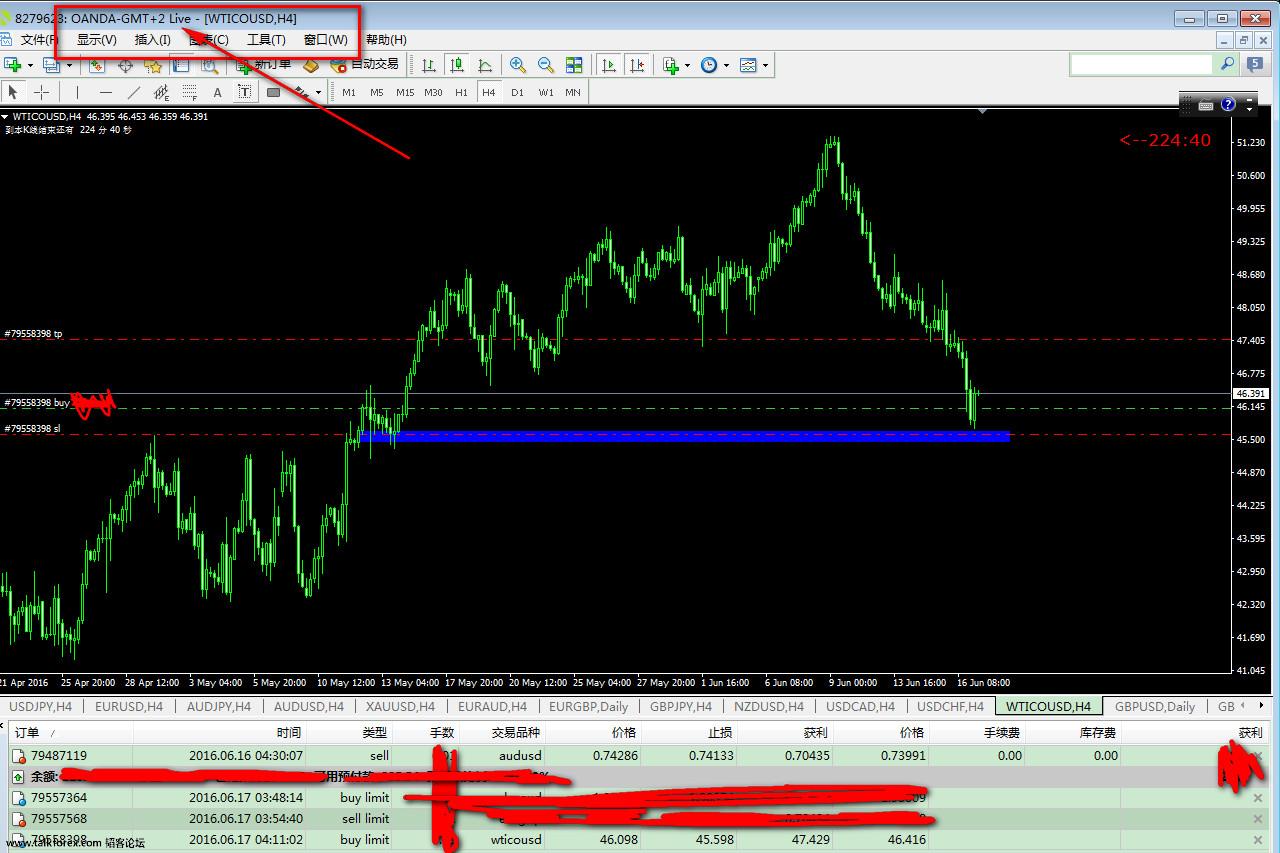Image resolution: width=1280 pixels, height=853 pixels.
Task: Toggle the Terminal panel icon
Action: [x=181, y=65]
